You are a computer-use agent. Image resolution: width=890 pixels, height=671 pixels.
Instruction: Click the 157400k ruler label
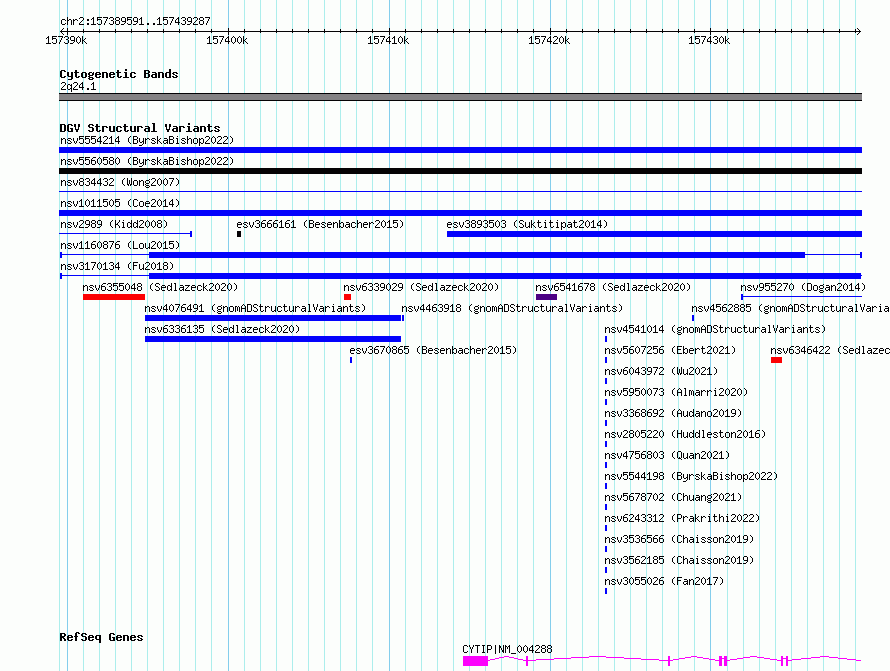227,40
